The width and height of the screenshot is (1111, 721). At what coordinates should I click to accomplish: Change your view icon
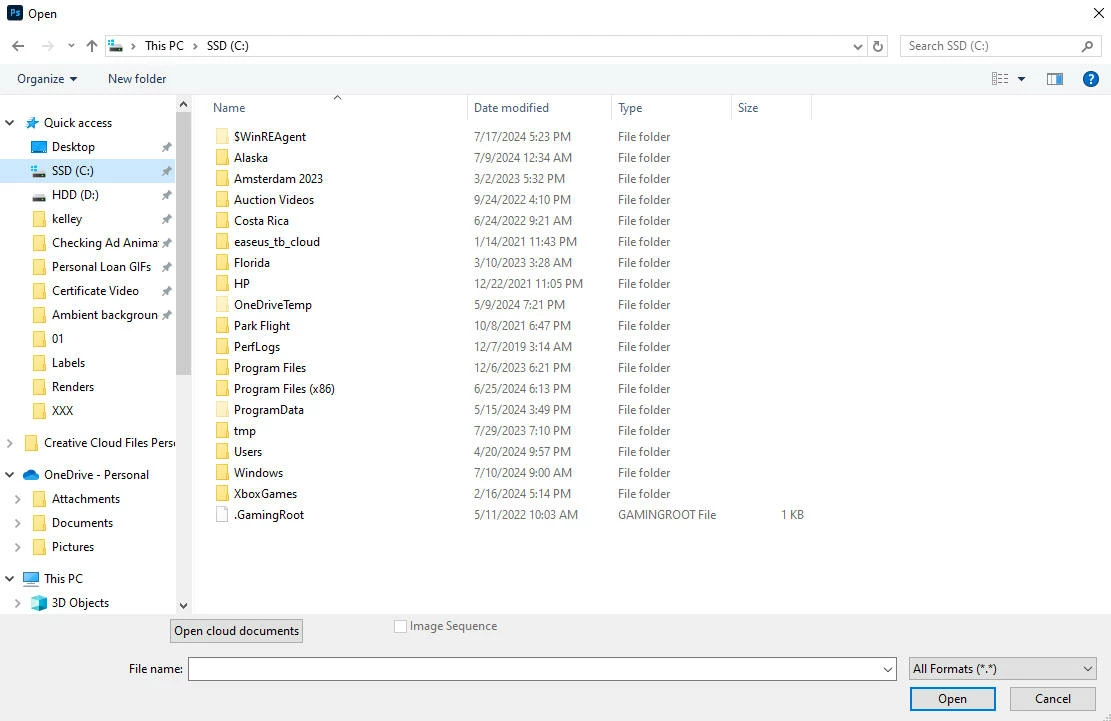pyautogui.click(x=1000, y=79)
